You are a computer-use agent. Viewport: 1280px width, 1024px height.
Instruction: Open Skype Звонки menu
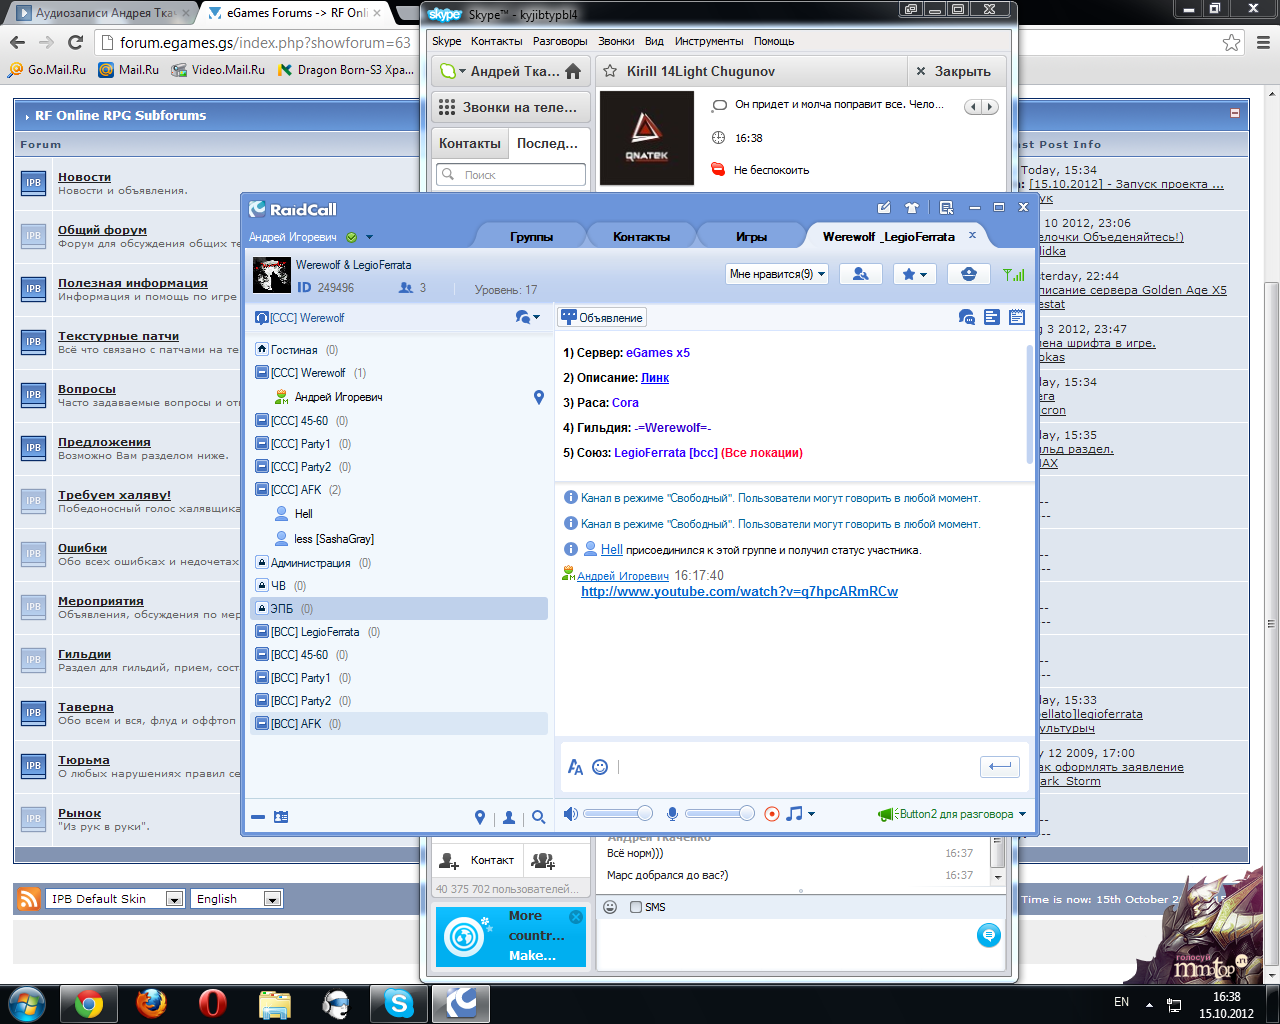tap(616, 41)
